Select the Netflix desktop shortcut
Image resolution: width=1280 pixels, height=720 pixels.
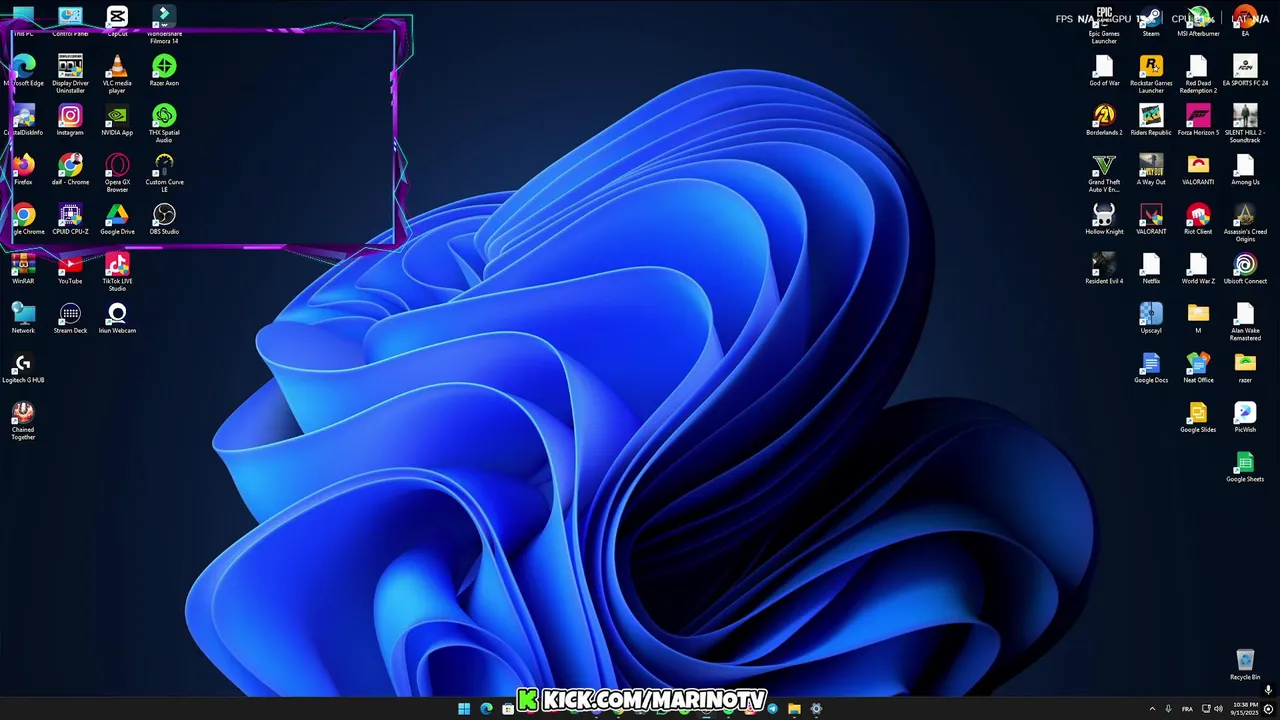coord(1151,269)
